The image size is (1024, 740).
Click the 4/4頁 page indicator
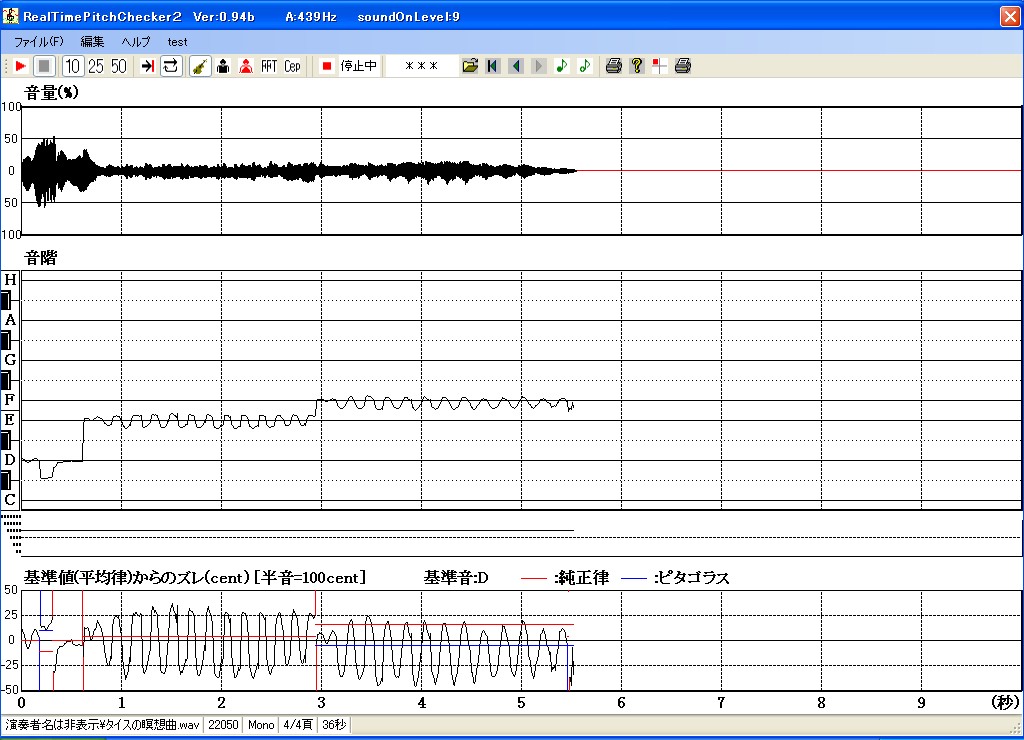298,725
